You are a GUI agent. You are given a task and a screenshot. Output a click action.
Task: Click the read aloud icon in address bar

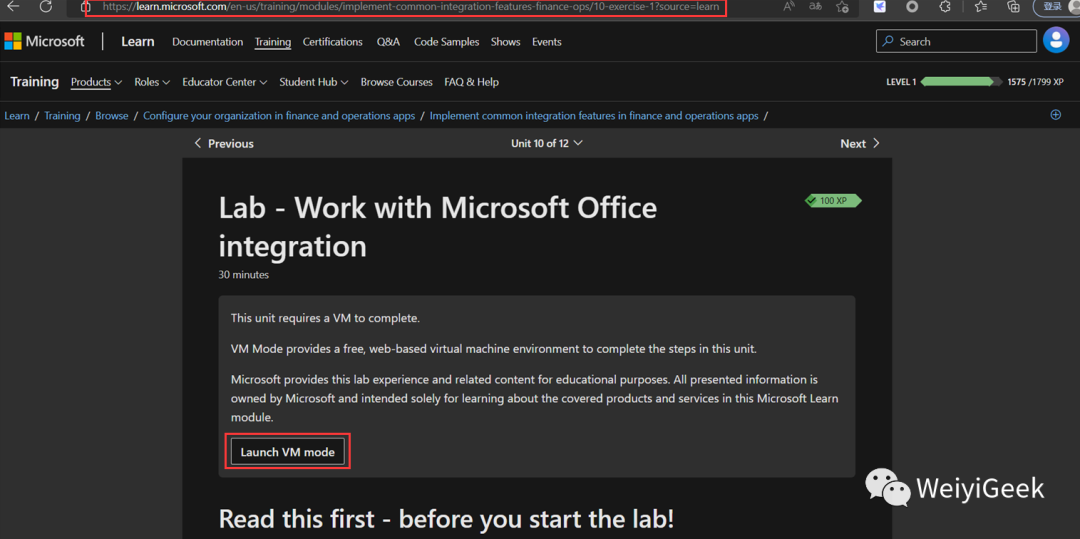(789, 7)
